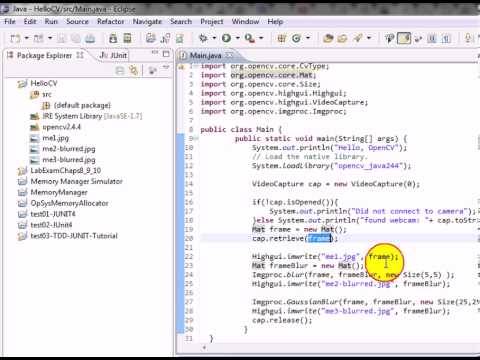Click 'cap.release();' on line 29
Viewport: 480px width, 360px height.
(x=282, y=320)
